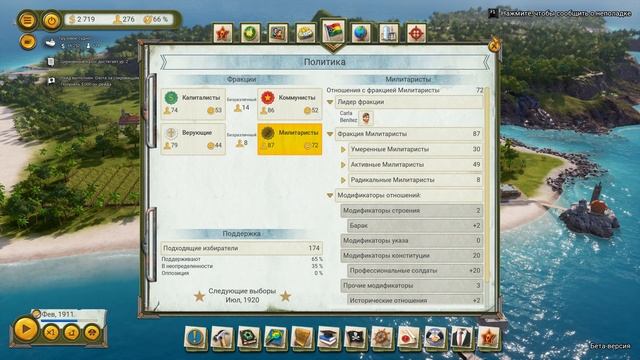This screenshot has width=640, height=360.
Task: Collapse the Лидер фракции section
Action: (330, 102)
